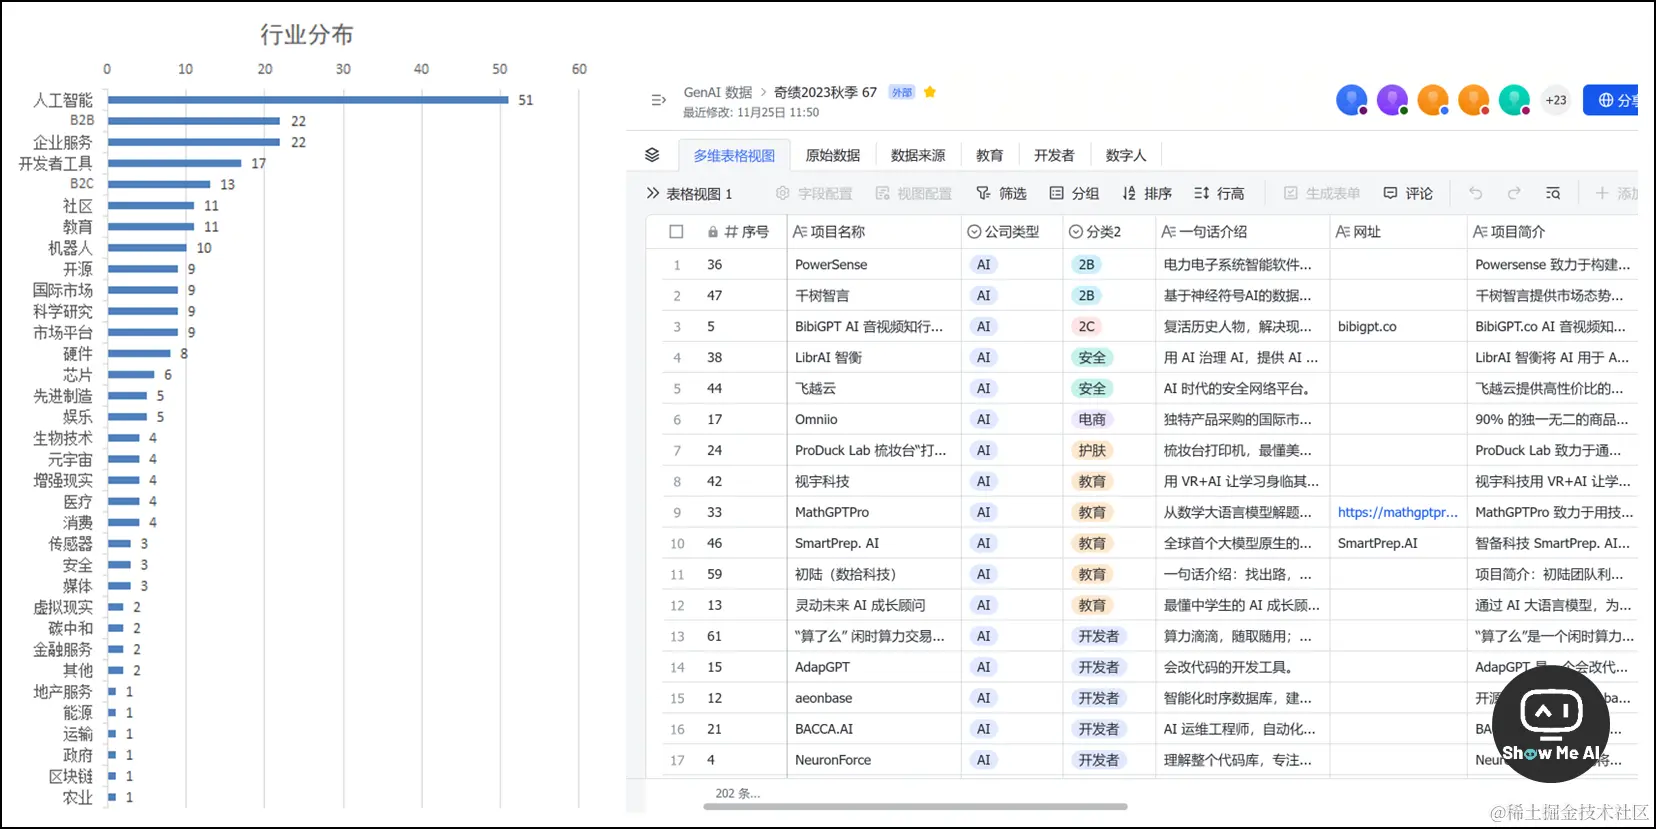Switch to the 数据来源 tab
Image resolution: width=1656 pixels, height=829 pixels.
[x=918, y=155]
